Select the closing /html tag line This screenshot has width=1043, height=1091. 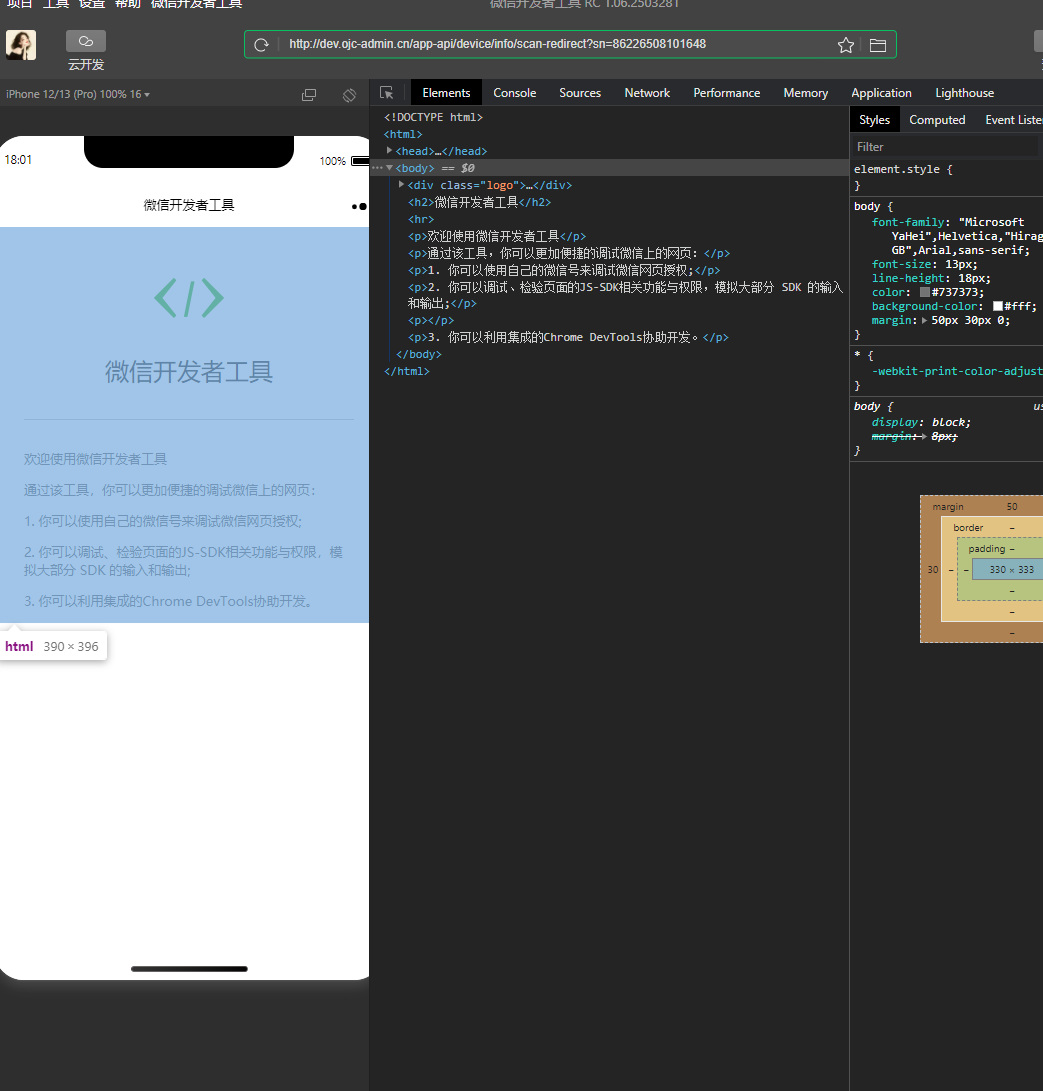406,371
